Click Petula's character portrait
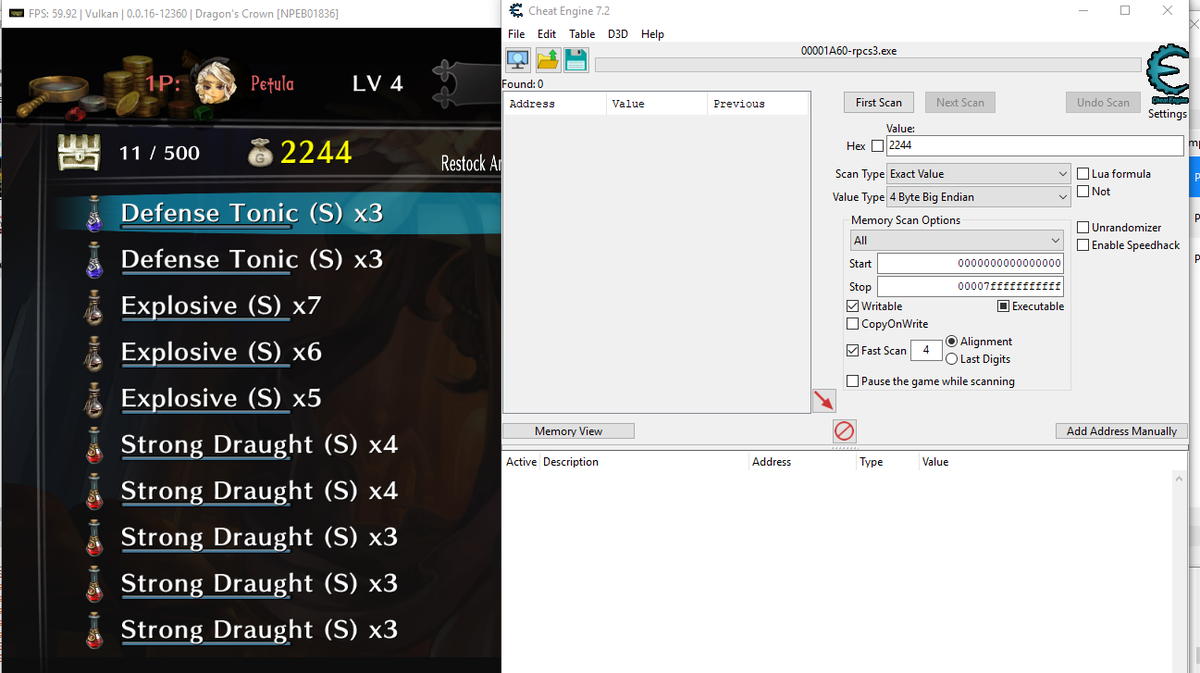 click(x=214, y=83)
